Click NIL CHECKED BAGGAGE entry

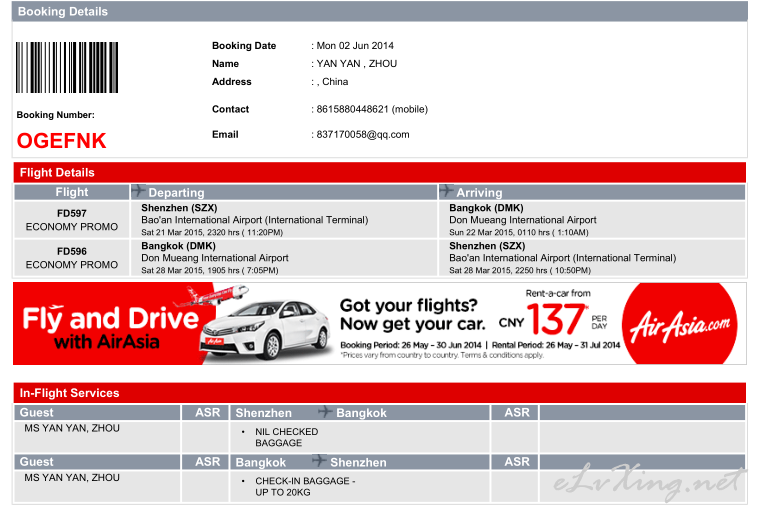[x=286, y=438]
